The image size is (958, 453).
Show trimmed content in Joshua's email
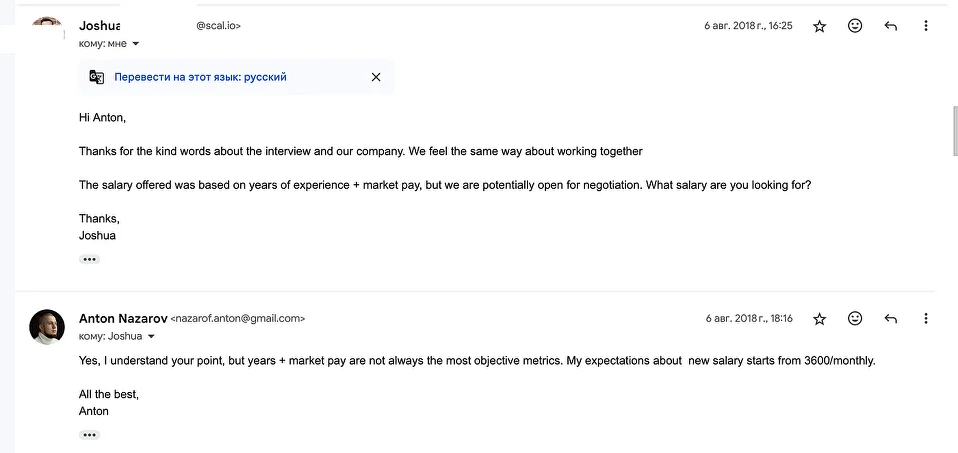89,259
